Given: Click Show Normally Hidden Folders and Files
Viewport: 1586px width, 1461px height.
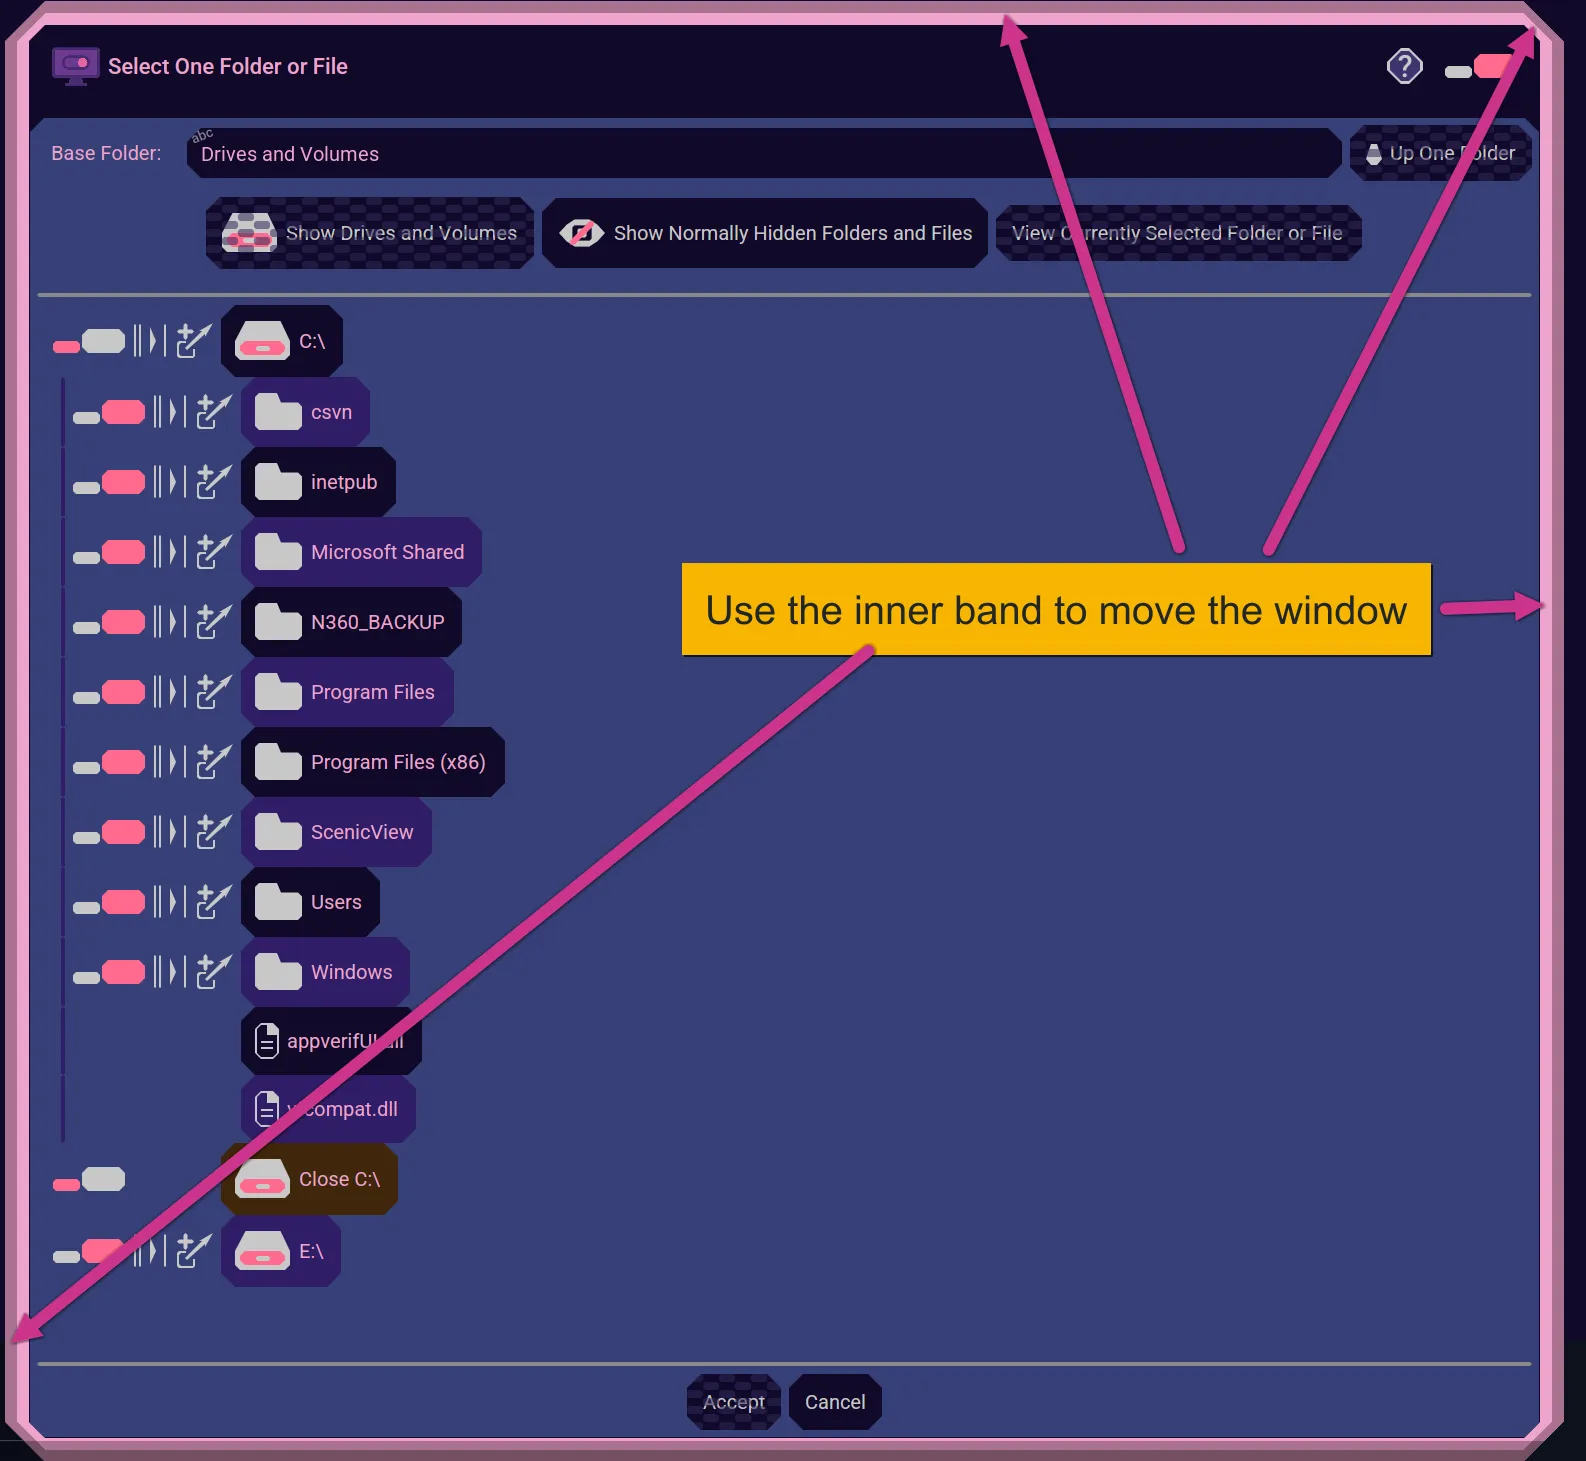Looking at the screenshot, I should pyautogui.click(x=765, y=233).
